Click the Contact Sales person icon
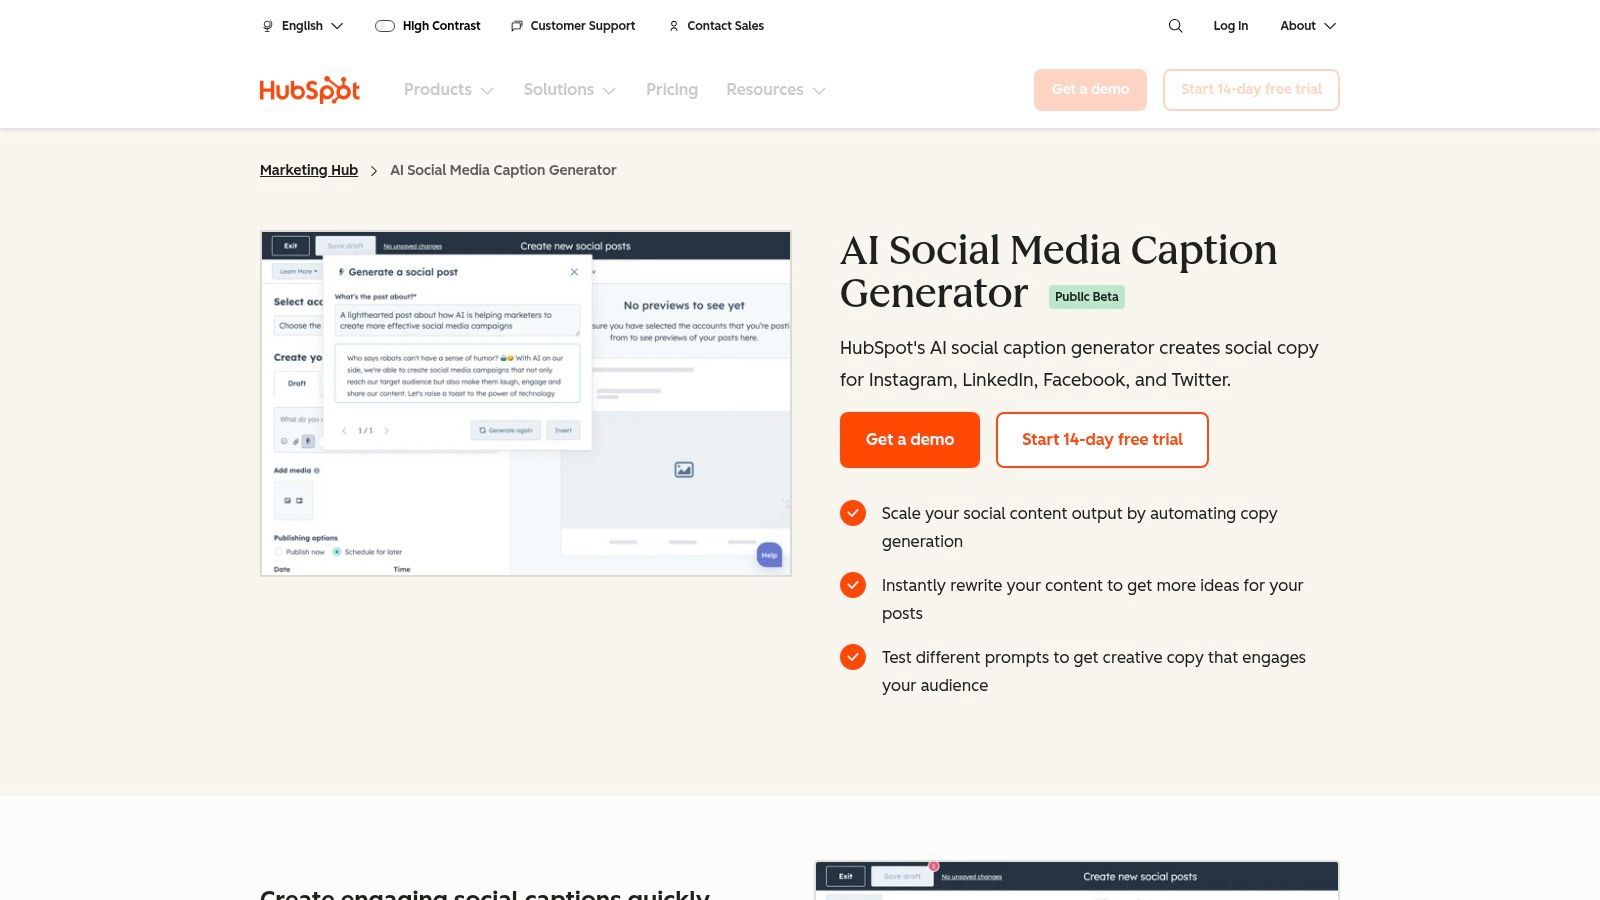The image size is (1600, 900). (x=673, y=26)
